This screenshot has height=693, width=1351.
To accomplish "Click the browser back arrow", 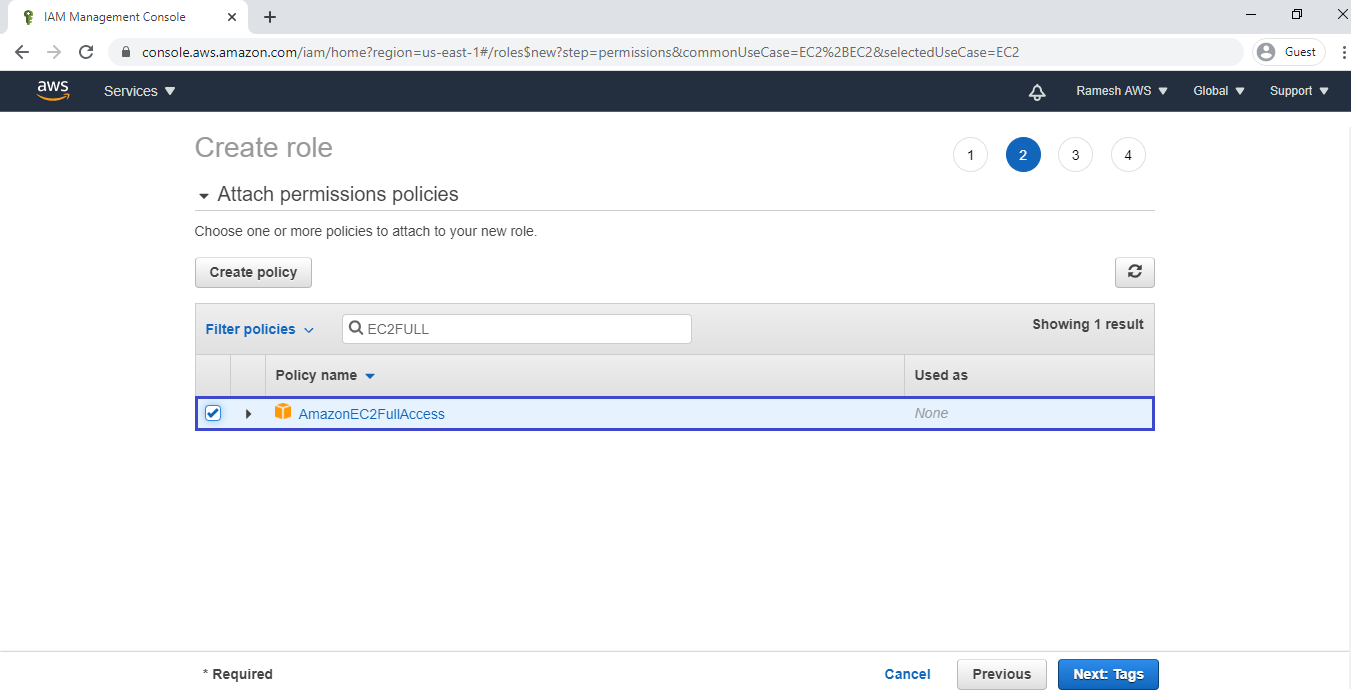I will 22,52.
